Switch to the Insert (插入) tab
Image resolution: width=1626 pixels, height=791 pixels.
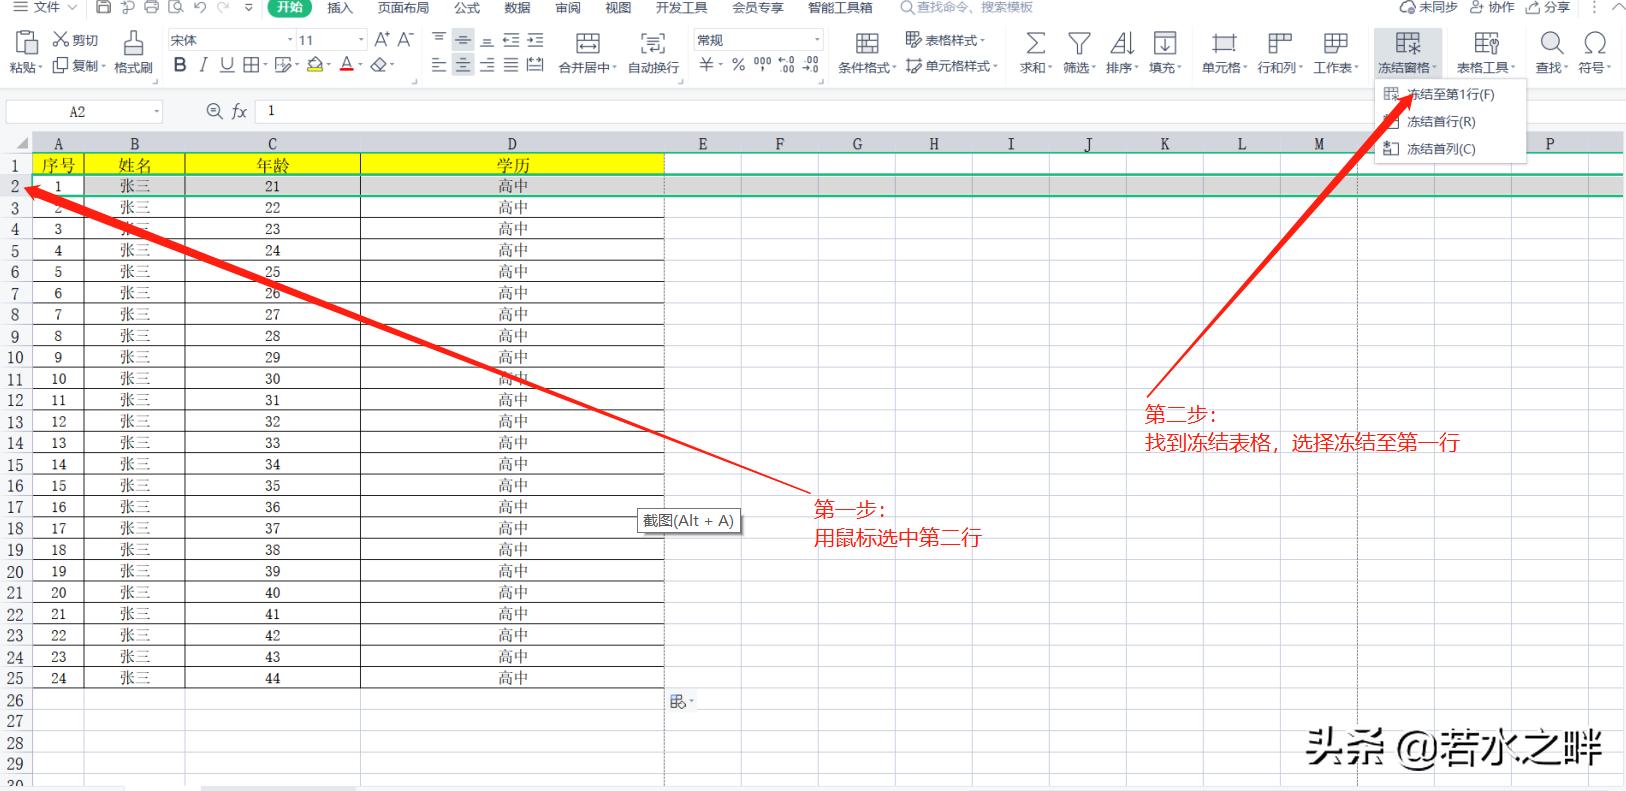[340, 7]
